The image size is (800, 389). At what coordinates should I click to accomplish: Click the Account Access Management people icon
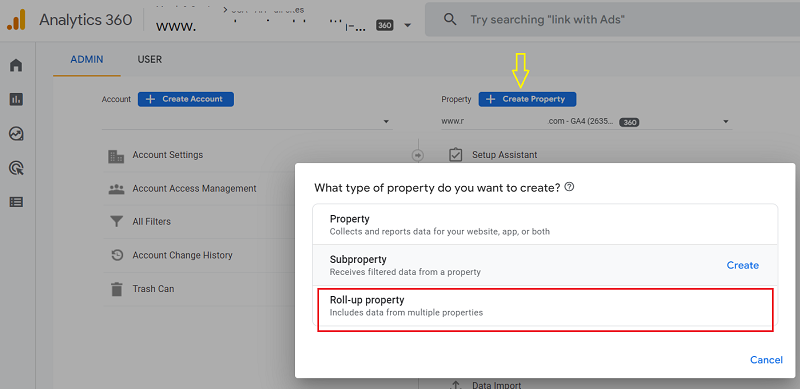tap(116, 189)
